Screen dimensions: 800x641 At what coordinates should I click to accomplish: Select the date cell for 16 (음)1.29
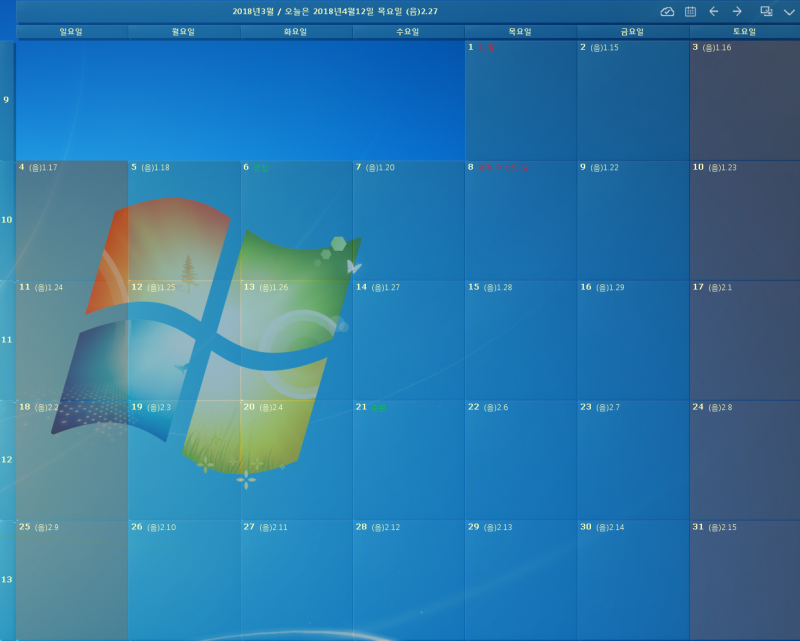(633, 340)
